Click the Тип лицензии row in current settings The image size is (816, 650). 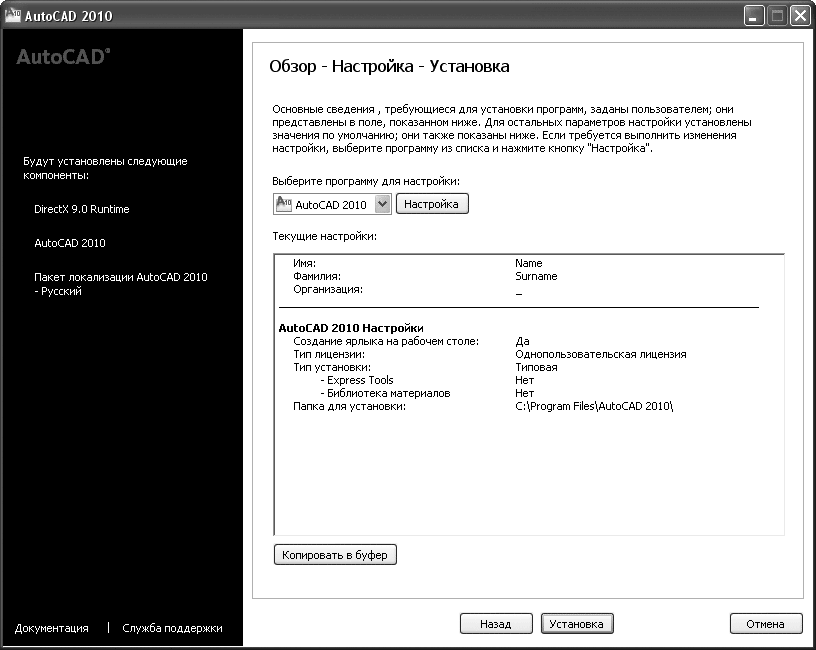328,354
